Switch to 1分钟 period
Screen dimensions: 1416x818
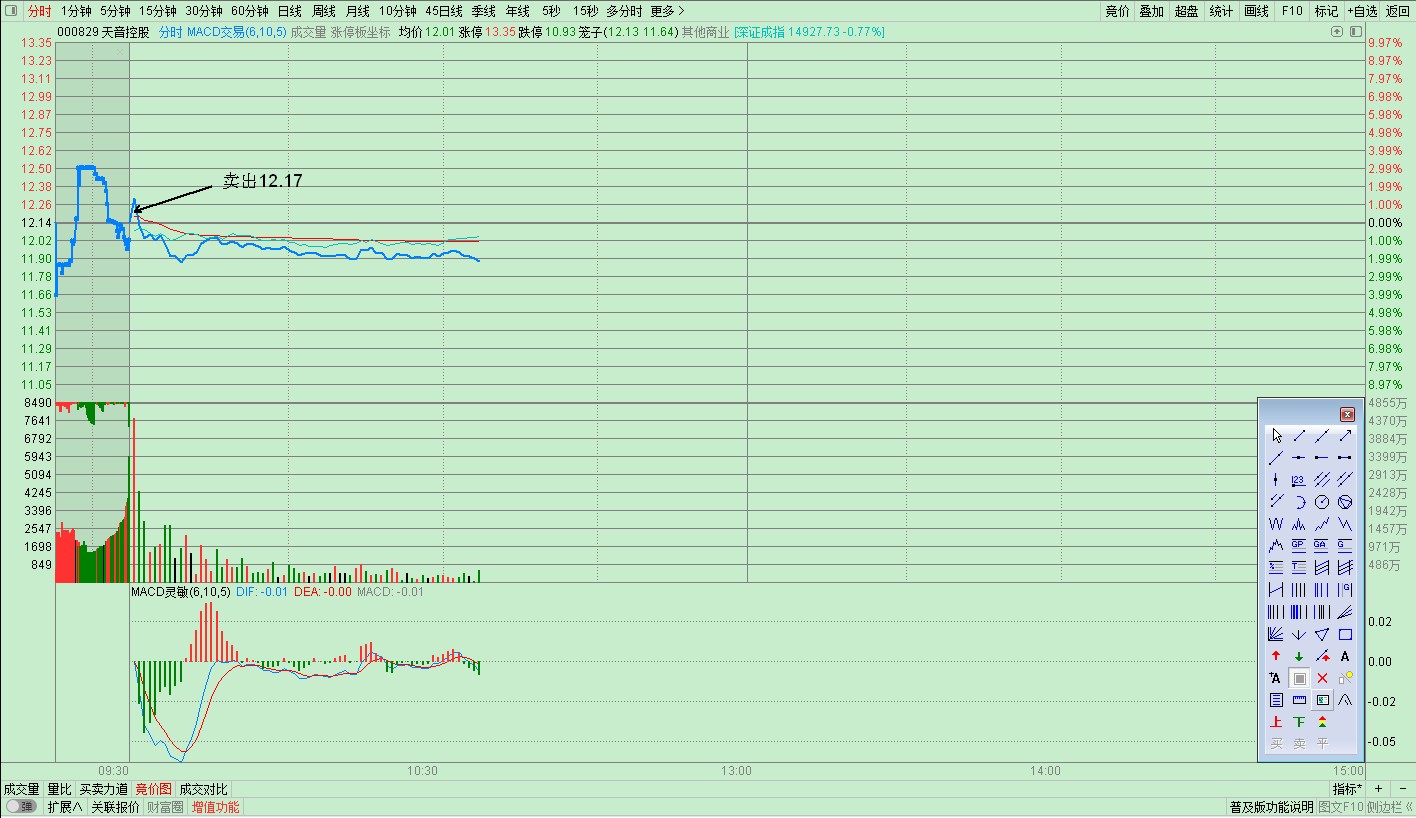tap(77, 11)
